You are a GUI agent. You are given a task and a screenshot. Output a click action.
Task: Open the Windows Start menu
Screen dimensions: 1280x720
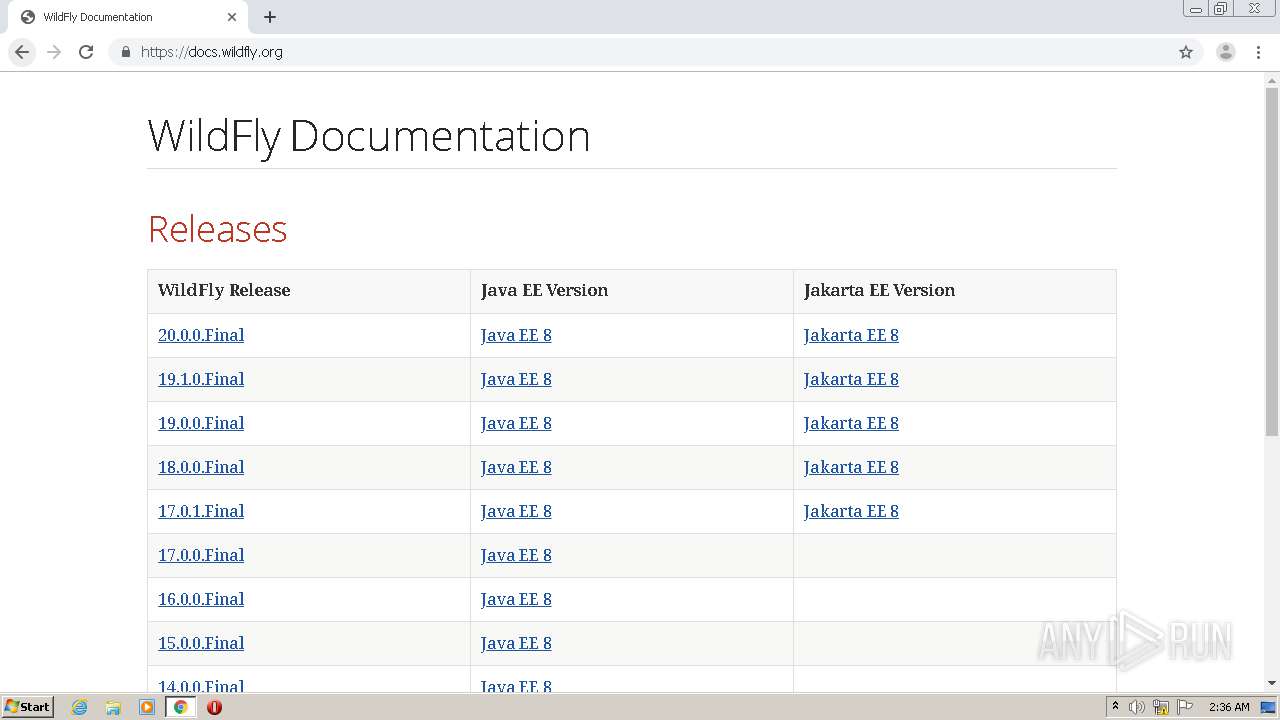pyautogui.click(x=27, y=706)
